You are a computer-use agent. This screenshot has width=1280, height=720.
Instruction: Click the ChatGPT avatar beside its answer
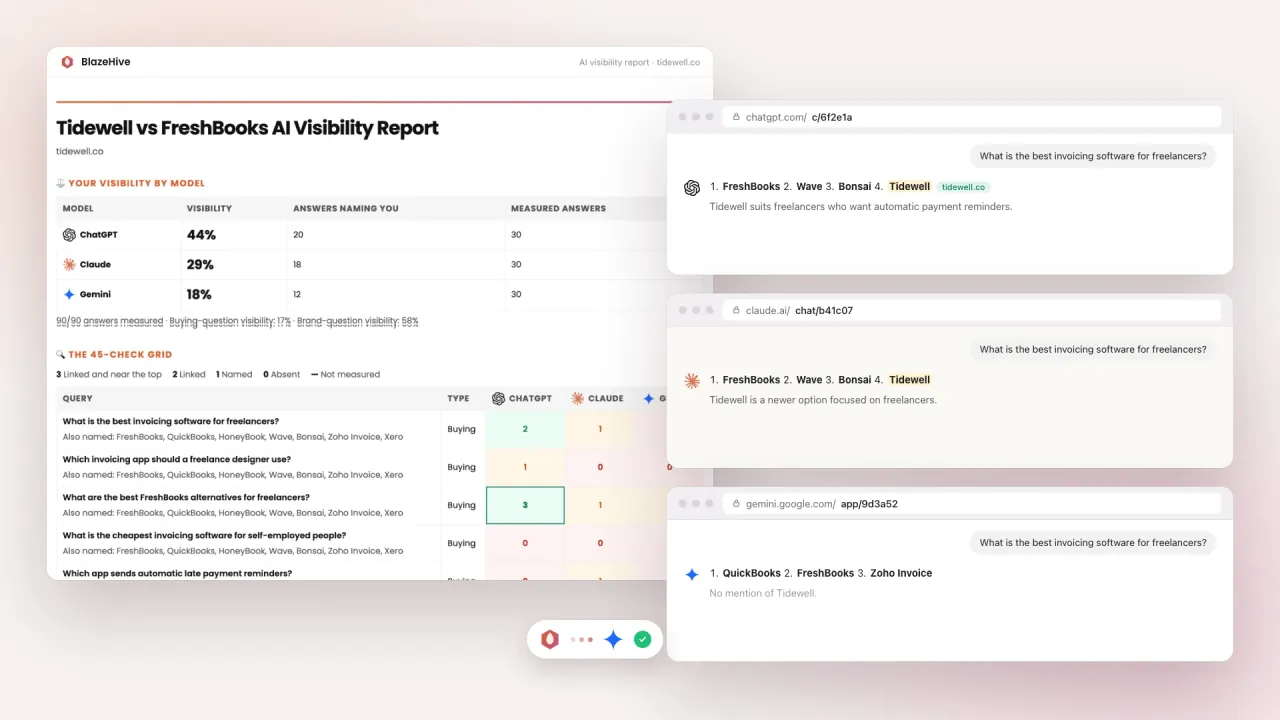[x=691, y=187]
